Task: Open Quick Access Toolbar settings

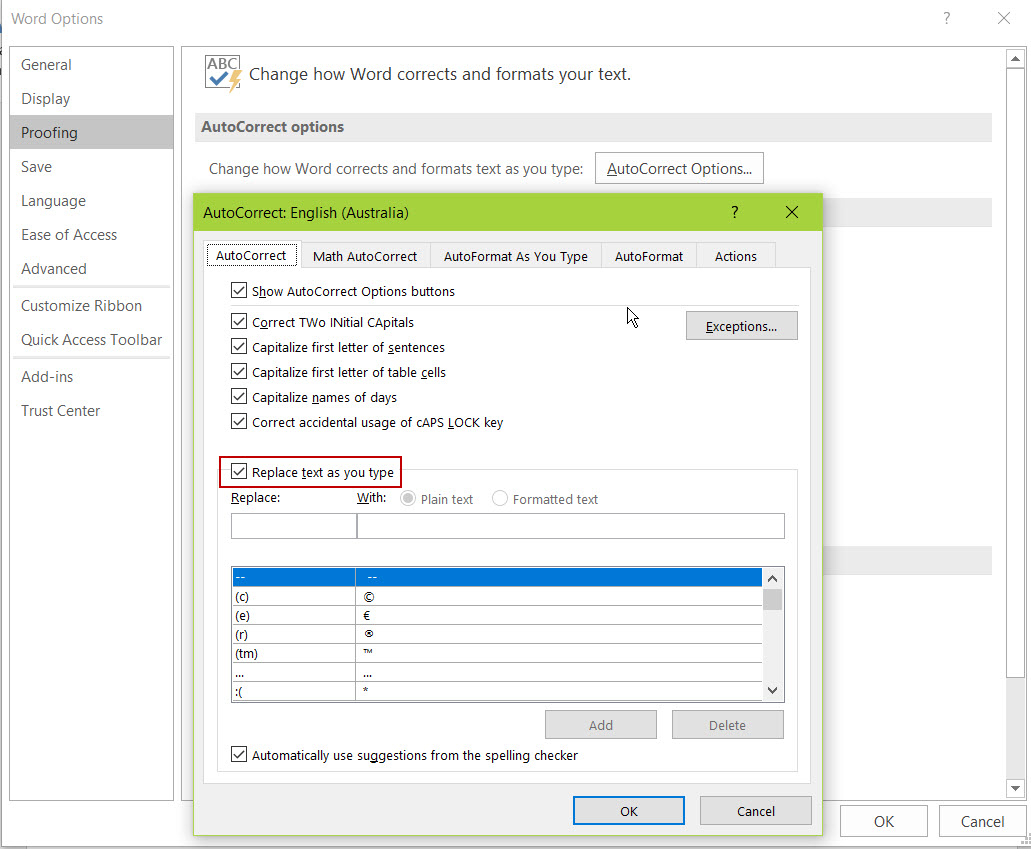Action: coord(92,339)
